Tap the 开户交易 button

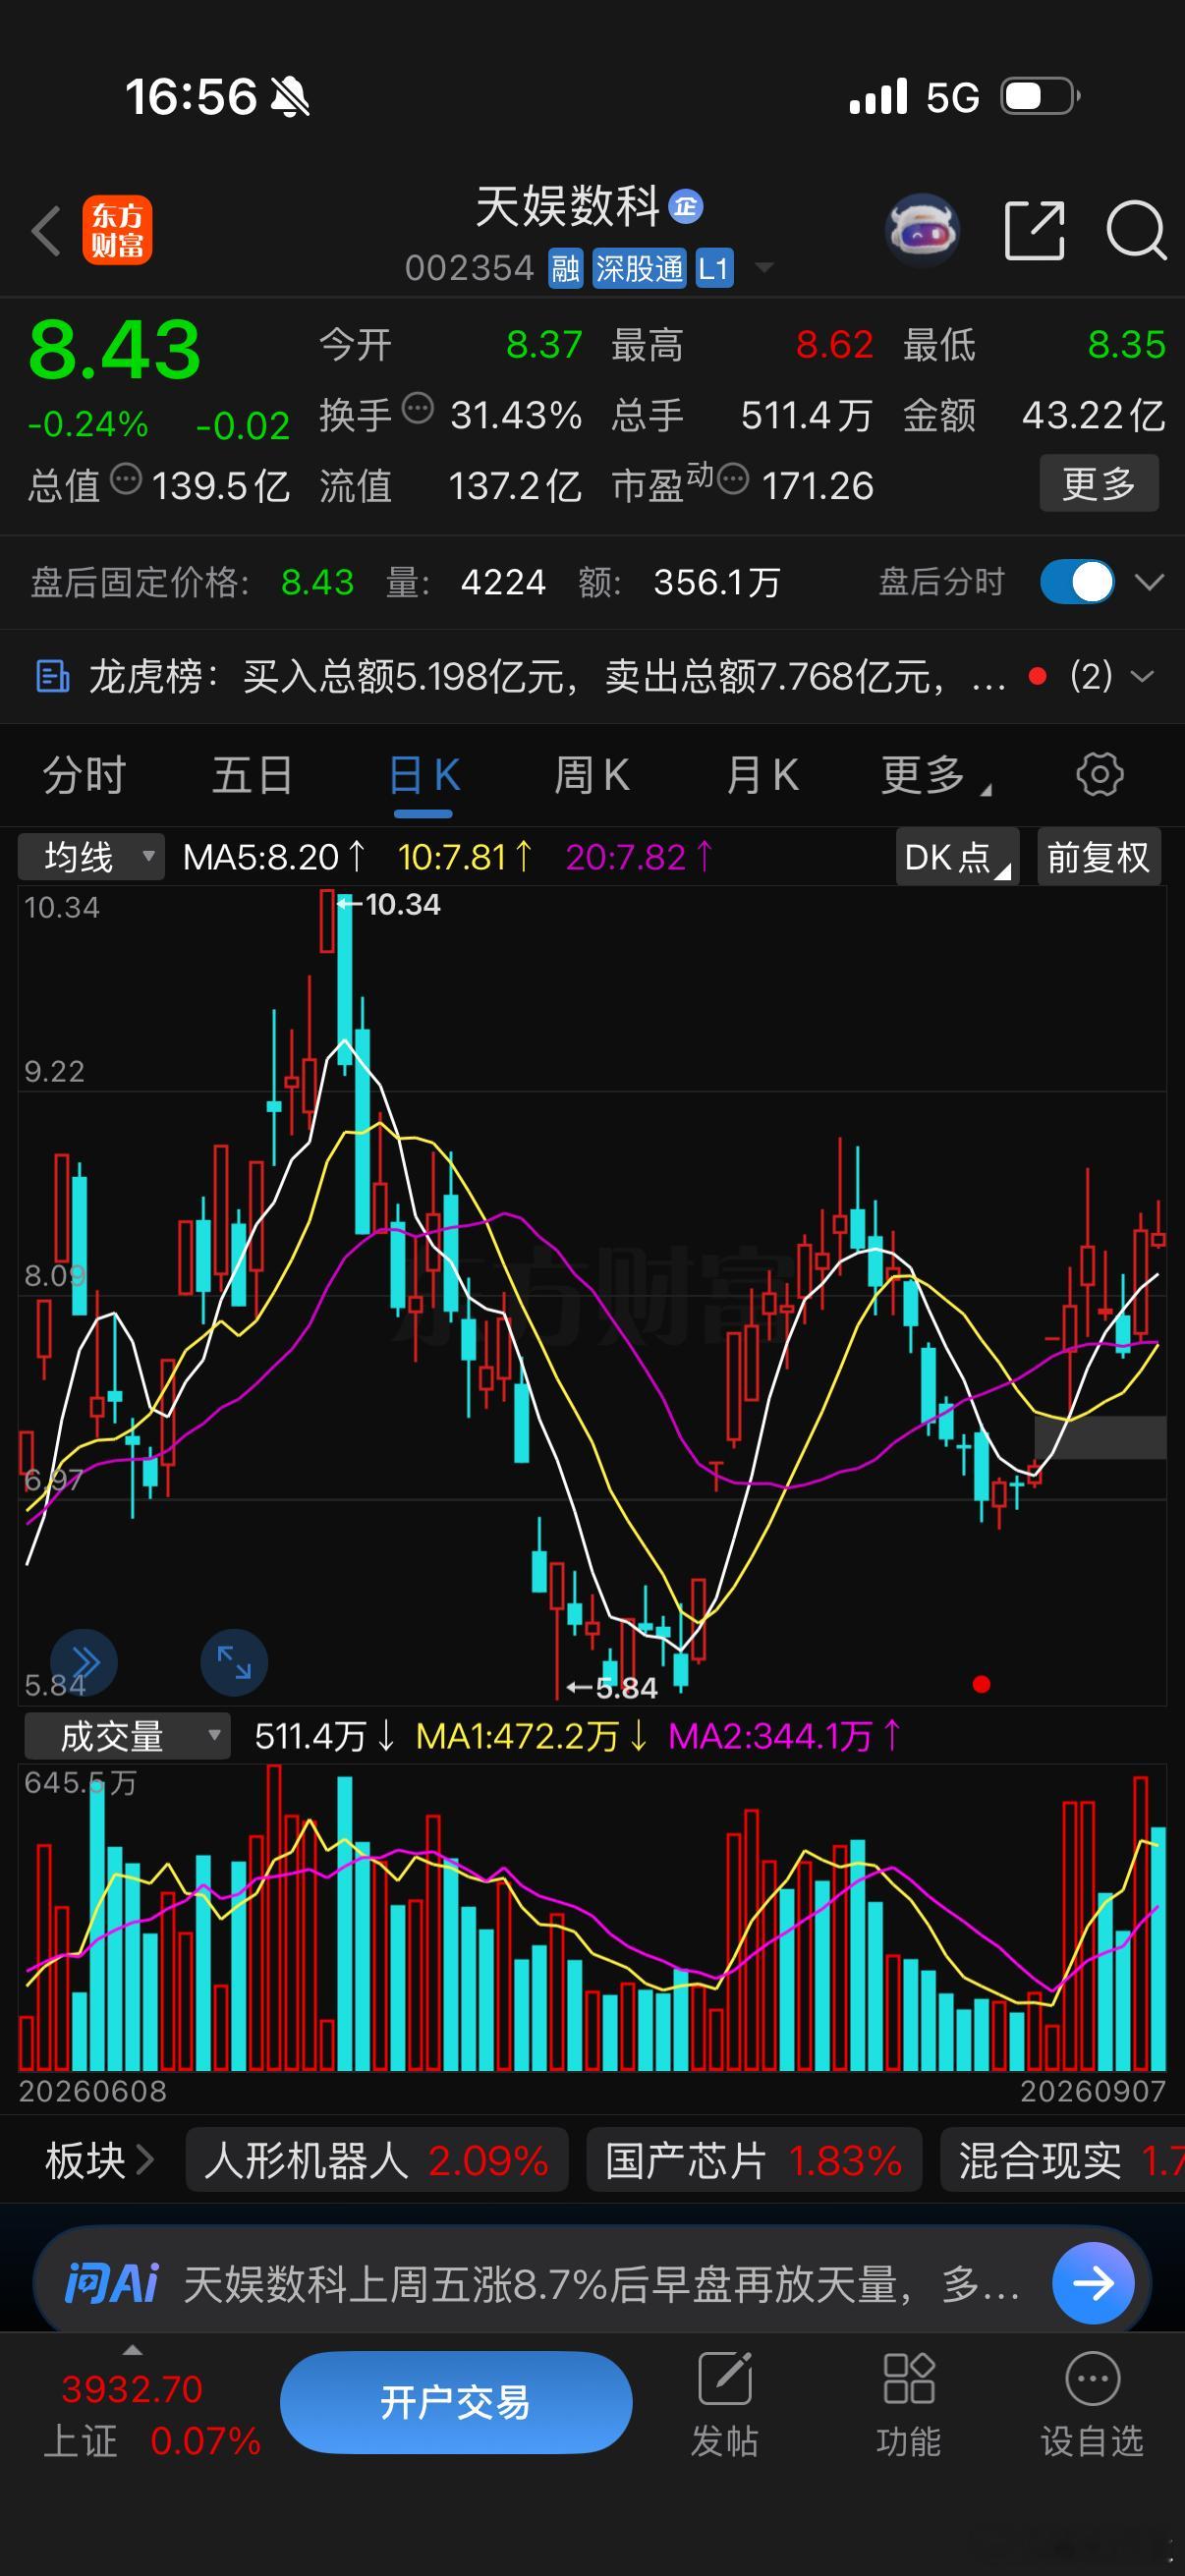click(x=456, y=2401)
